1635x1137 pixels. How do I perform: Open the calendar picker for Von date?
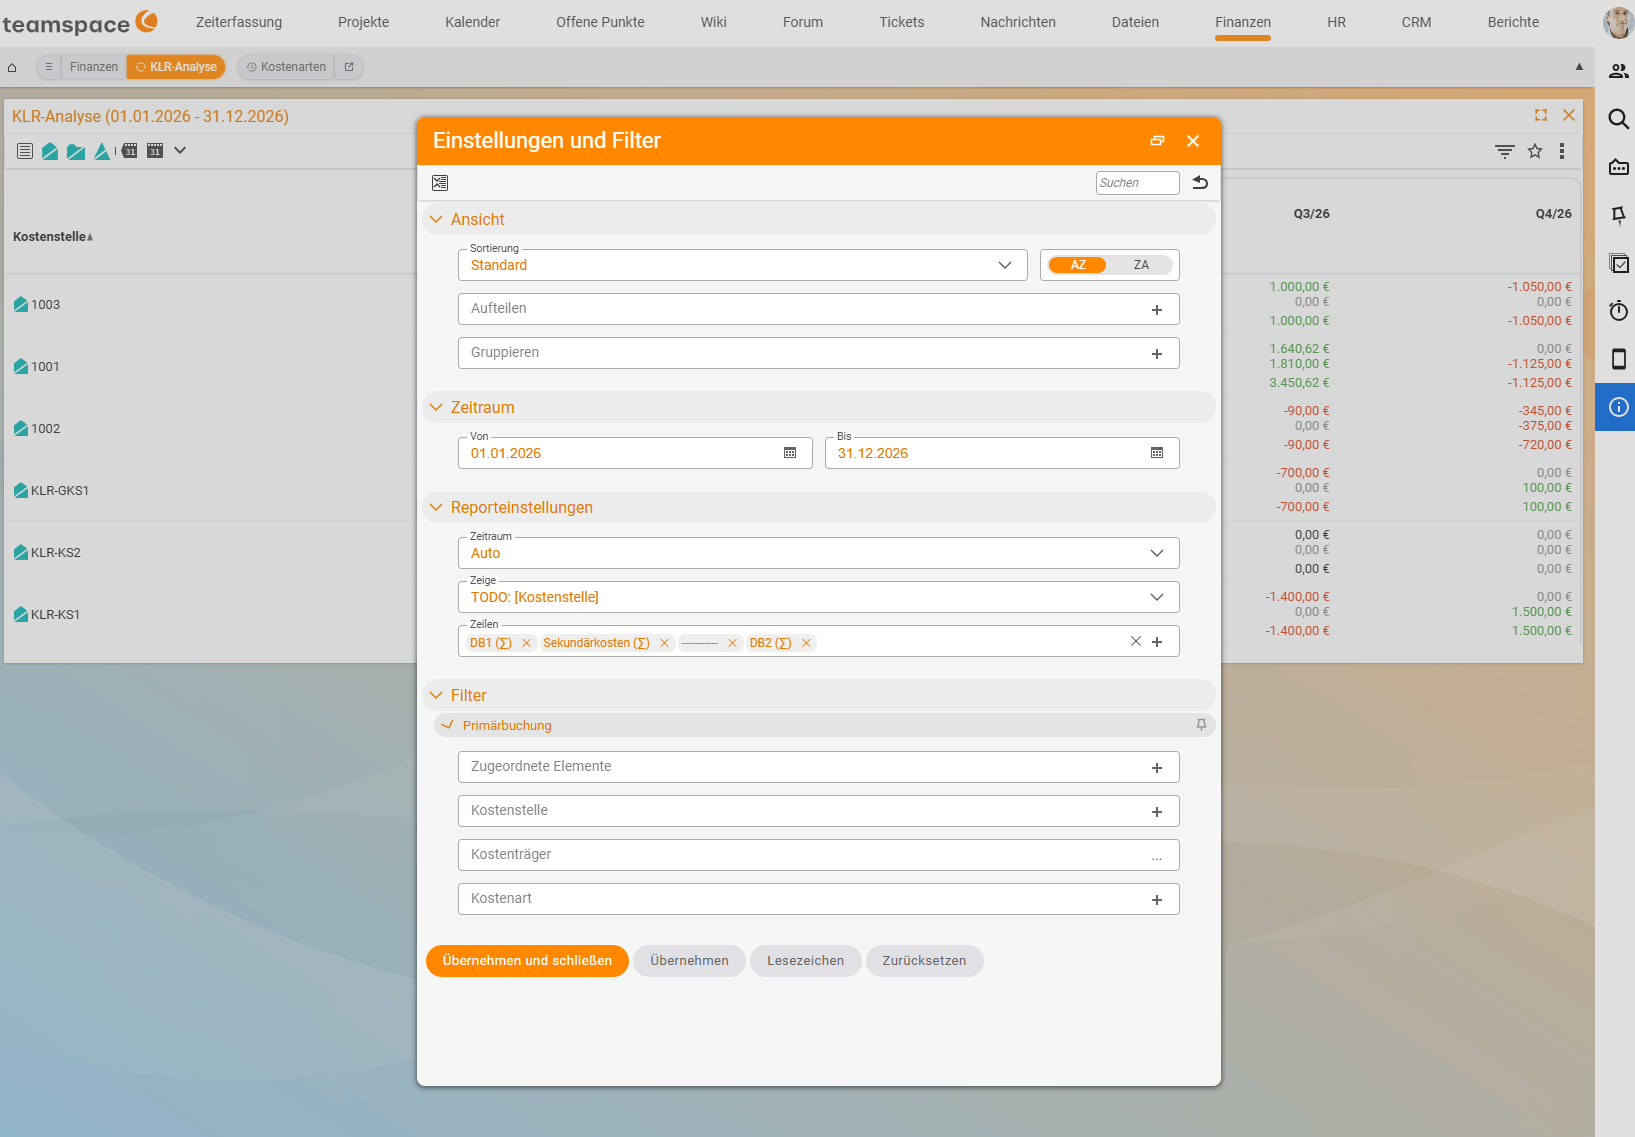tap(790, 453)
